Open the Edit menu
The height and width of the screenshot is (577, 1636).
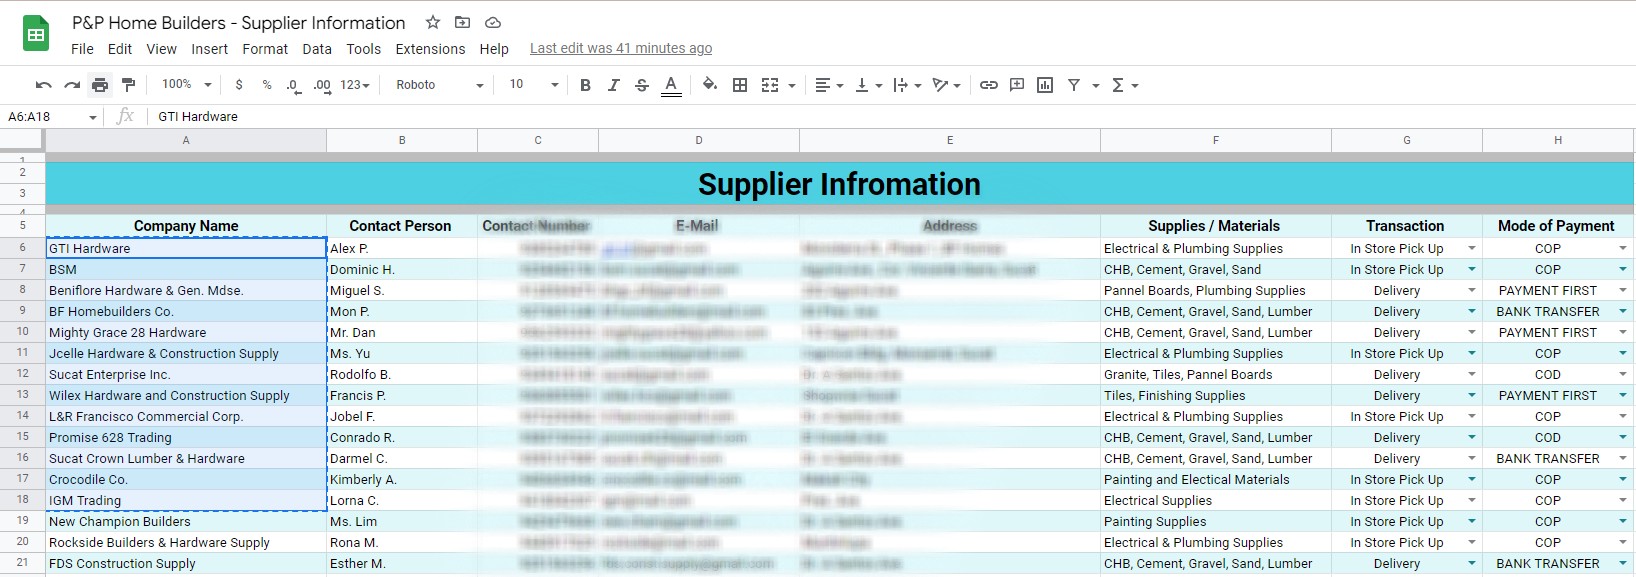point(120,49)
